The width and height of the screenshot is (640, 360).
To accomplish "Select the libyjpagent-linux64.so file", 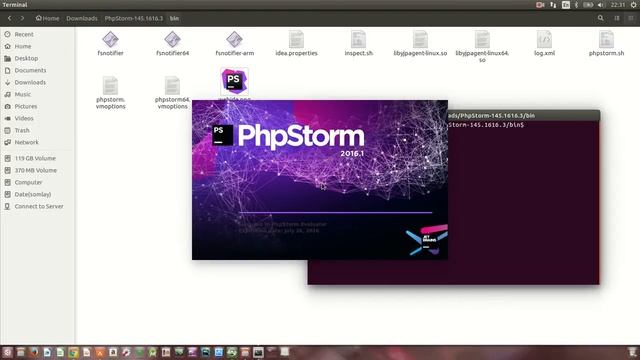I will [482, 46].
